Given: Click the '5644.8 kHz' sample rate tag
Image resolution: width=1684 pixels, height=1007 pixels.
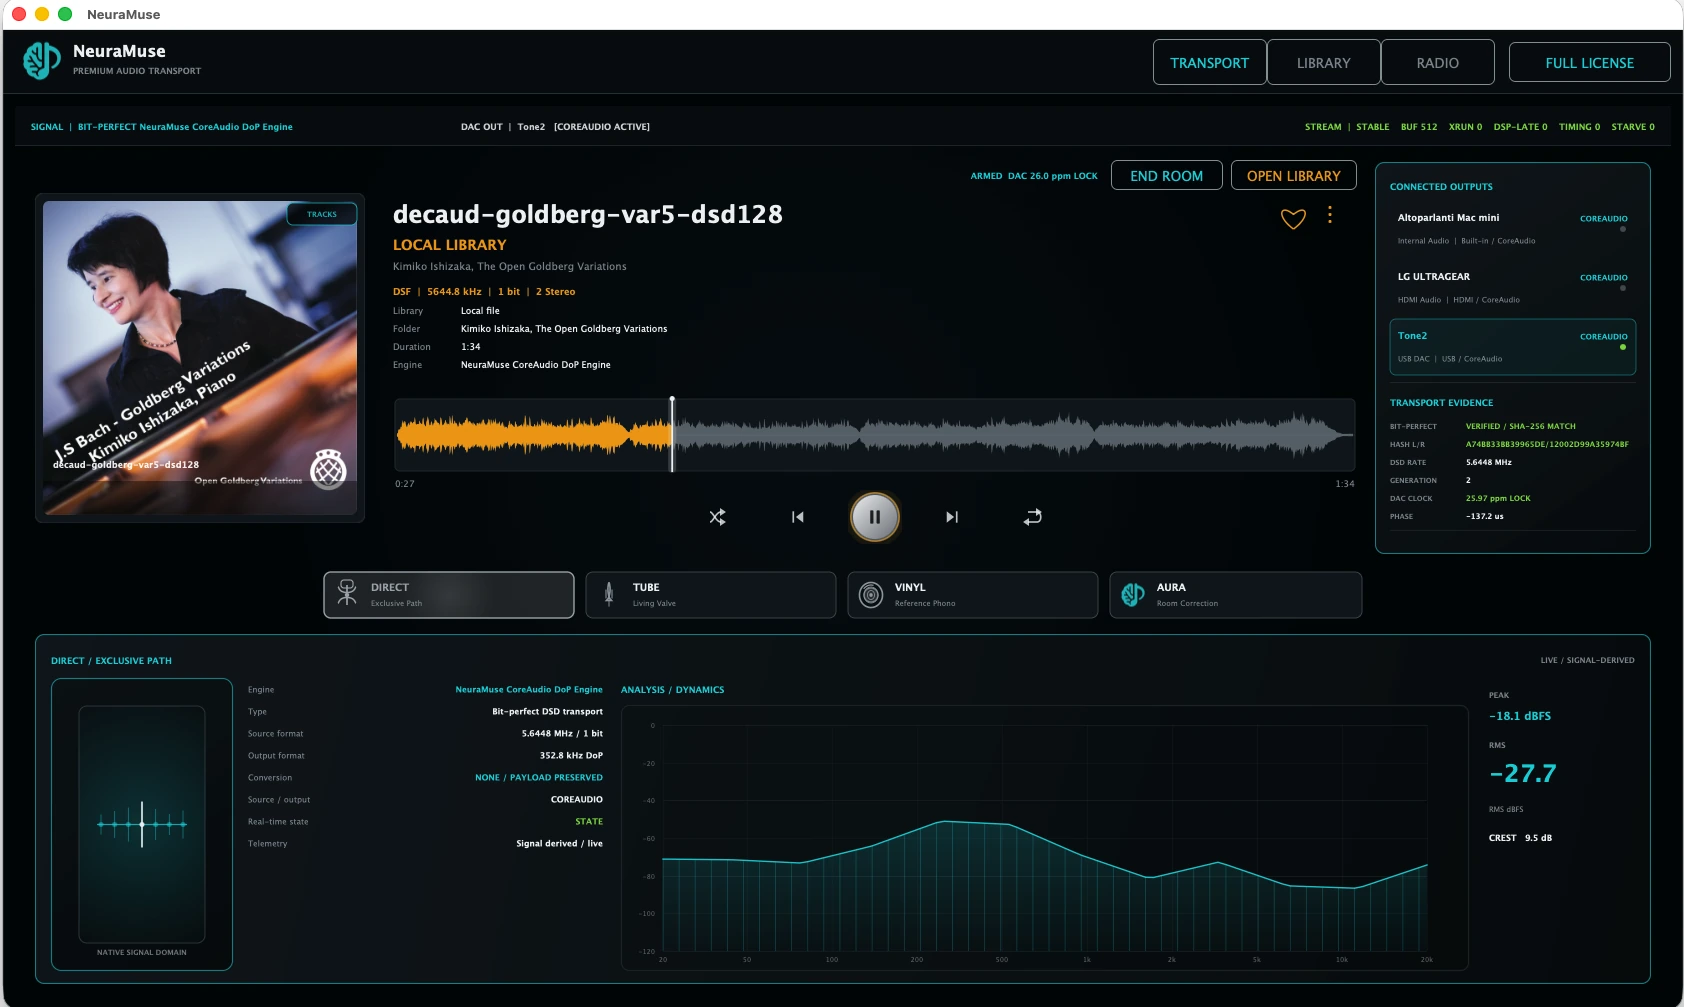Looking at the screenshot, I should click(454, 292).
